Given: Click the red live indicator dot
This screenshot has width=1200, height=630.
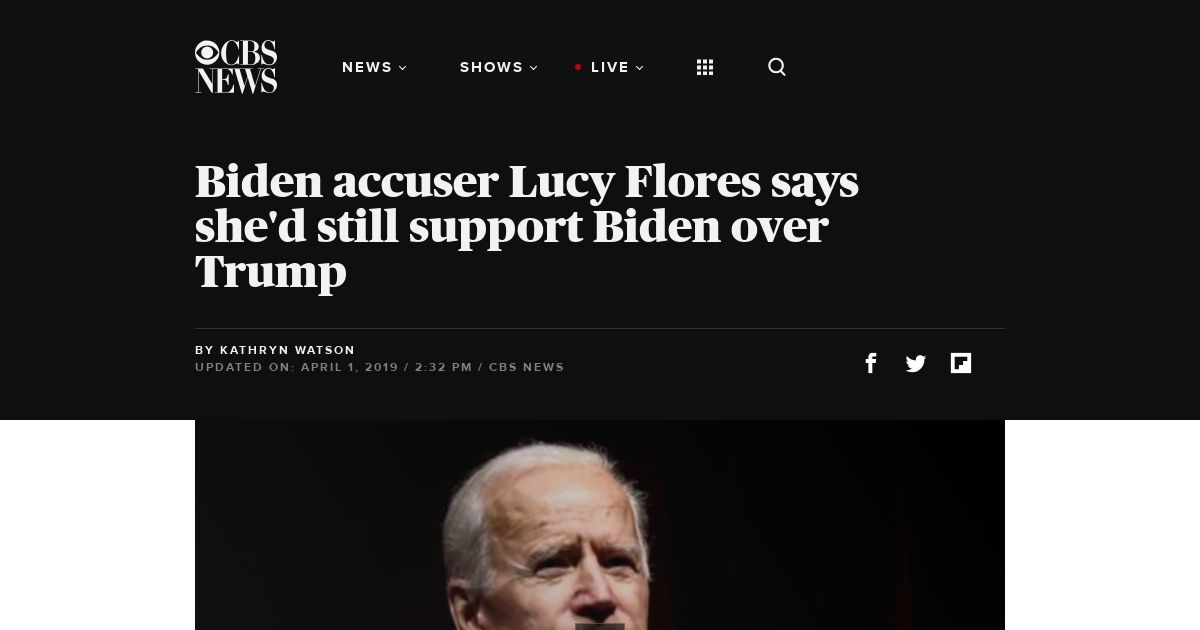Looking at the screenshot, I should pos(578,67).
